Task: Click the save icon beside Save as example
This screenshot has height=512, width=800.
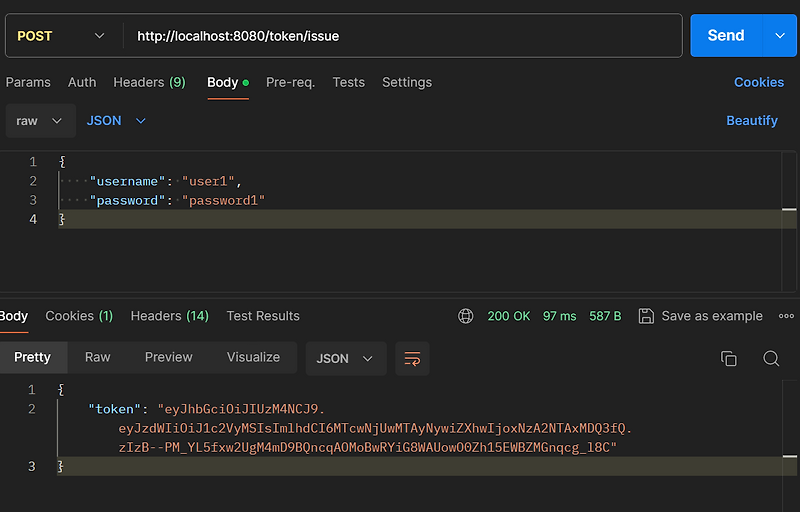Action: pyautogui.click(x=646, y=316)
